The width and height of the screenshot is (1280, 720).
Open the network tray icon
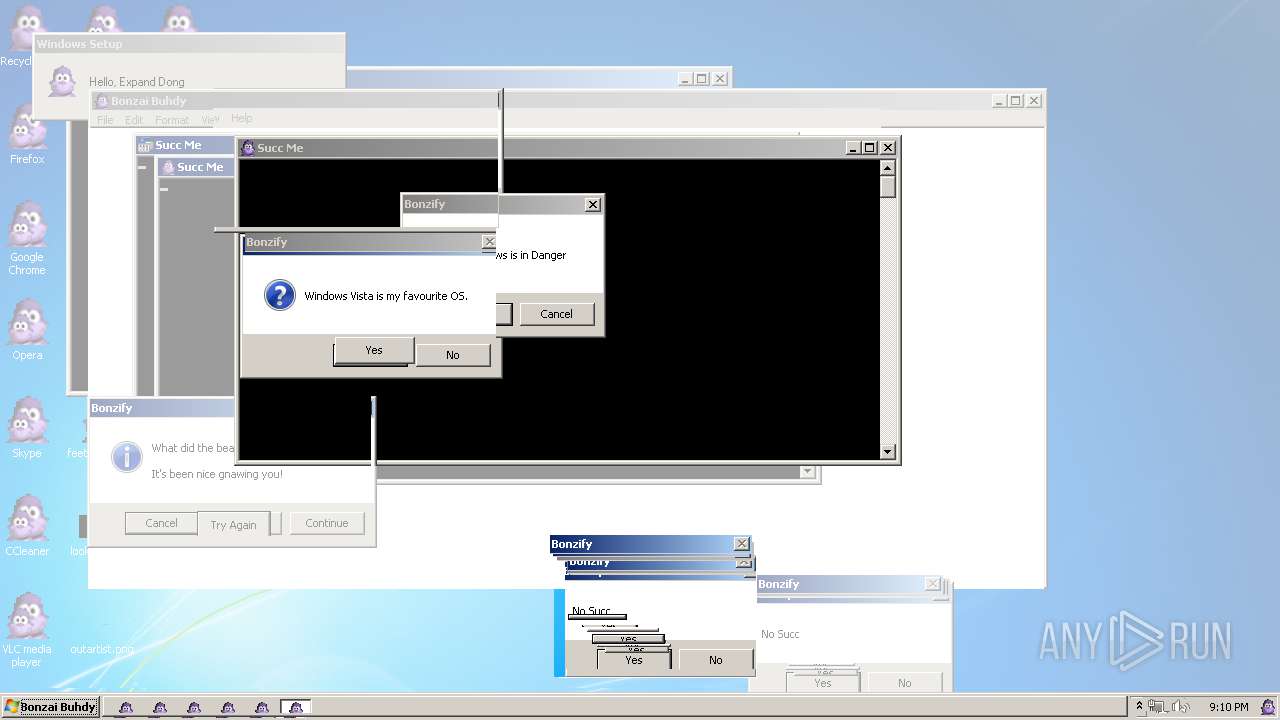point(1159,707)
